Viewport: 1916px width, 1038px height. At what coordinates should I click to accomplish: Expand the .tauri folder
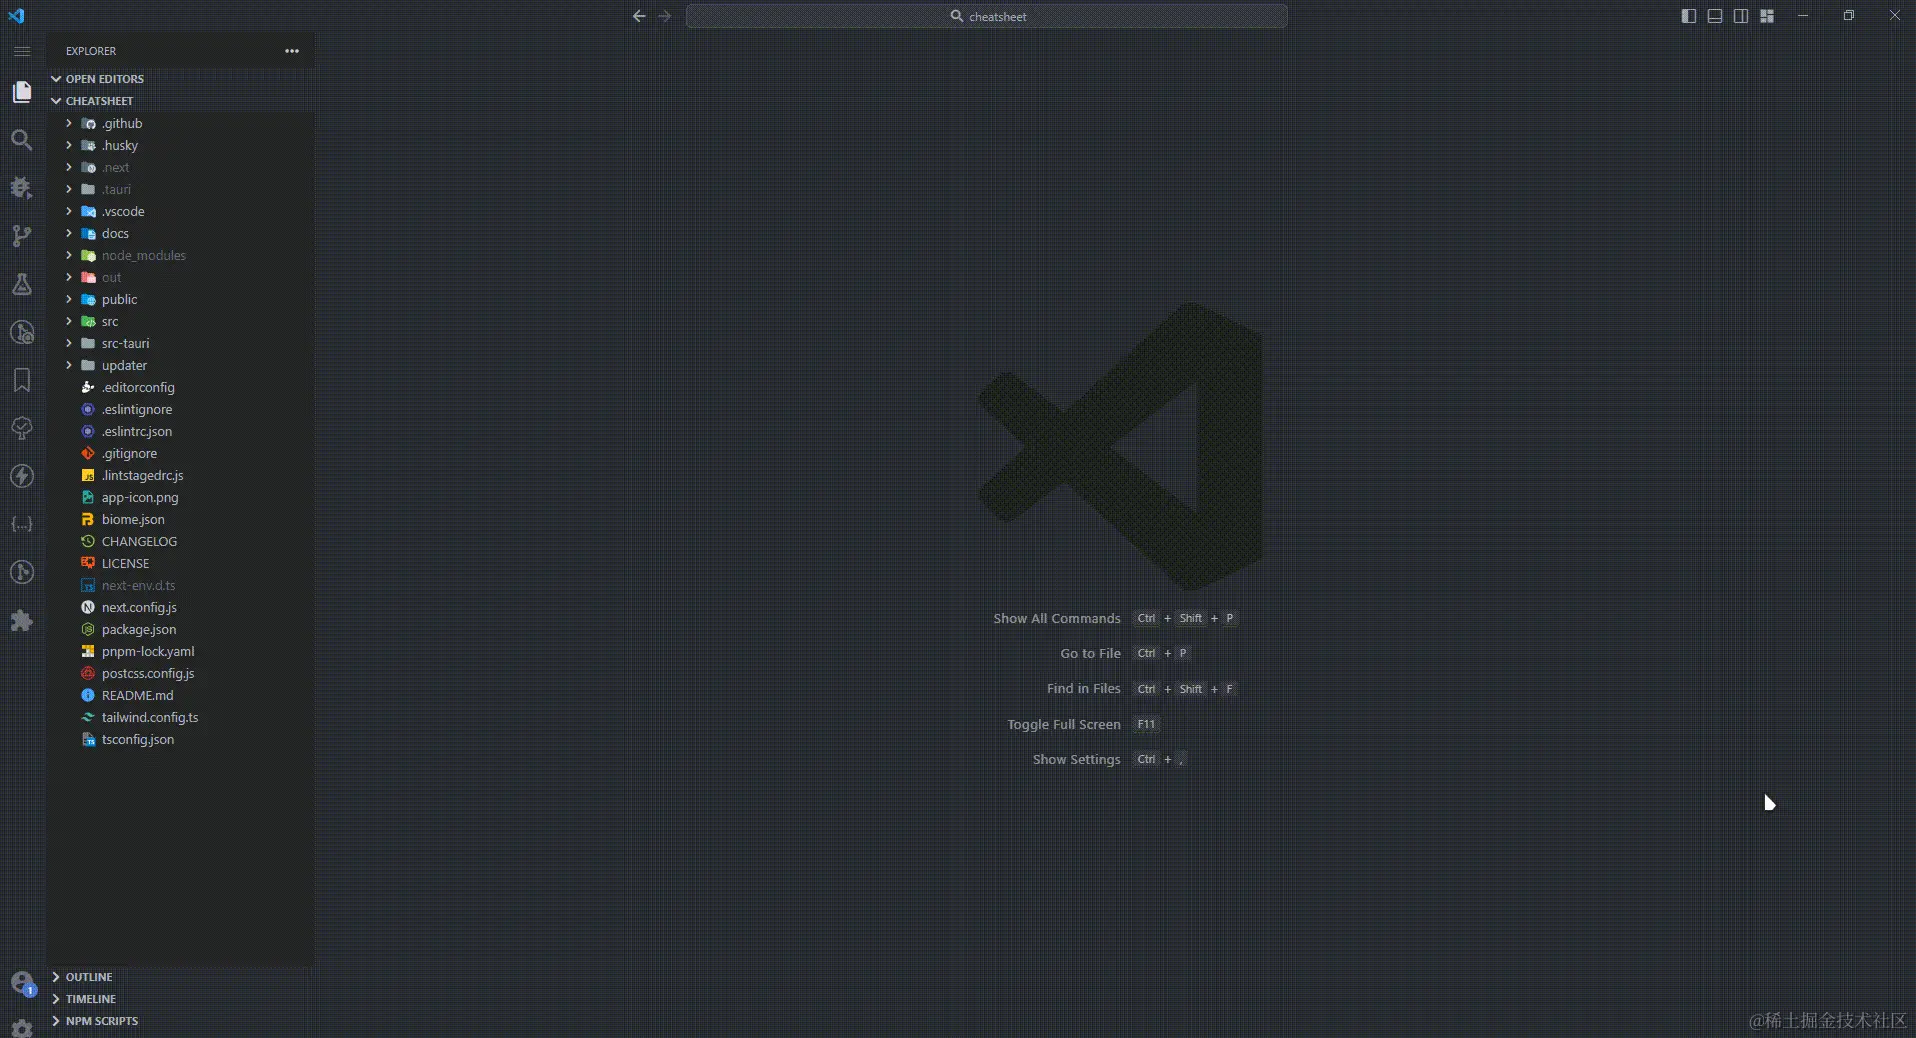180,189
